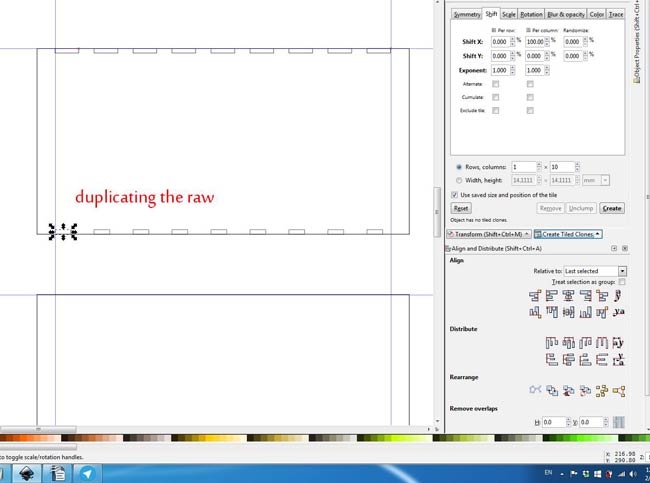The height and width of the screenshot is (483, 650).
Task: Click the Remove overlaps apply button
Action: point(618,422)
